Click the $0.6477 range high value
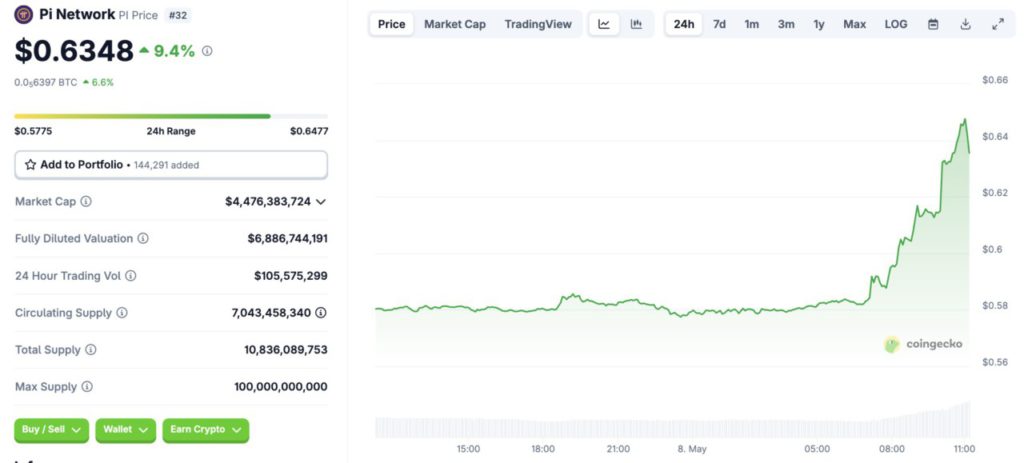1024x463 pixels. [310, 131]
